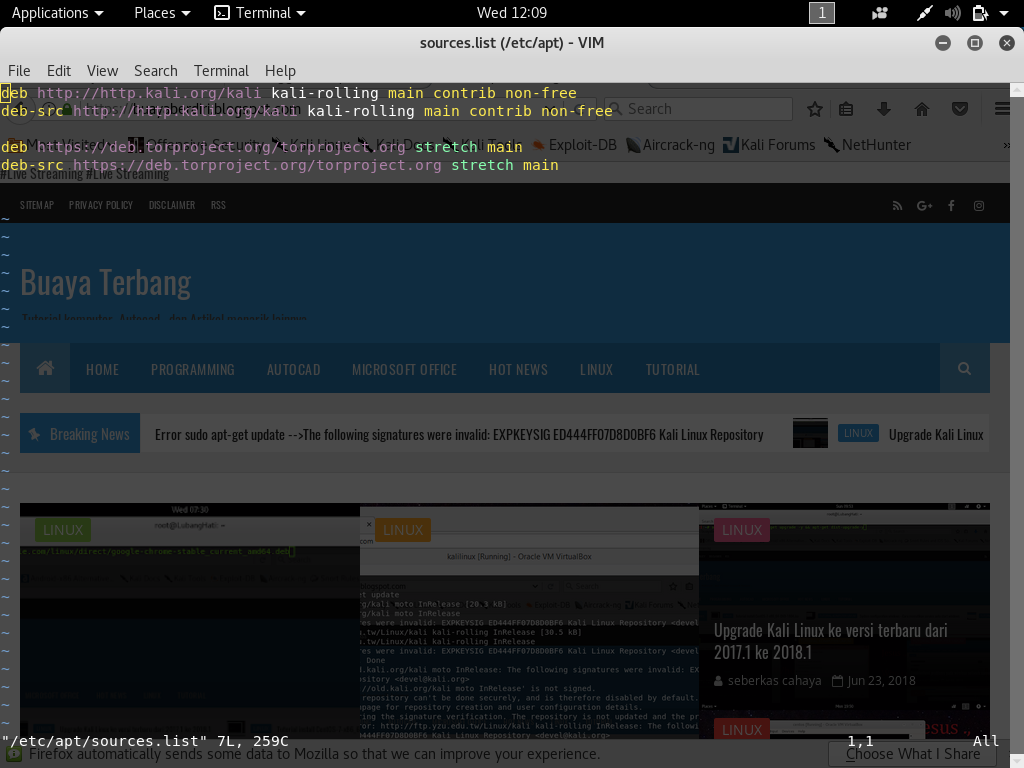Click the Google Plus social icon
The height and width of the screenshot is (768, 1024).
tap(924, 206)
